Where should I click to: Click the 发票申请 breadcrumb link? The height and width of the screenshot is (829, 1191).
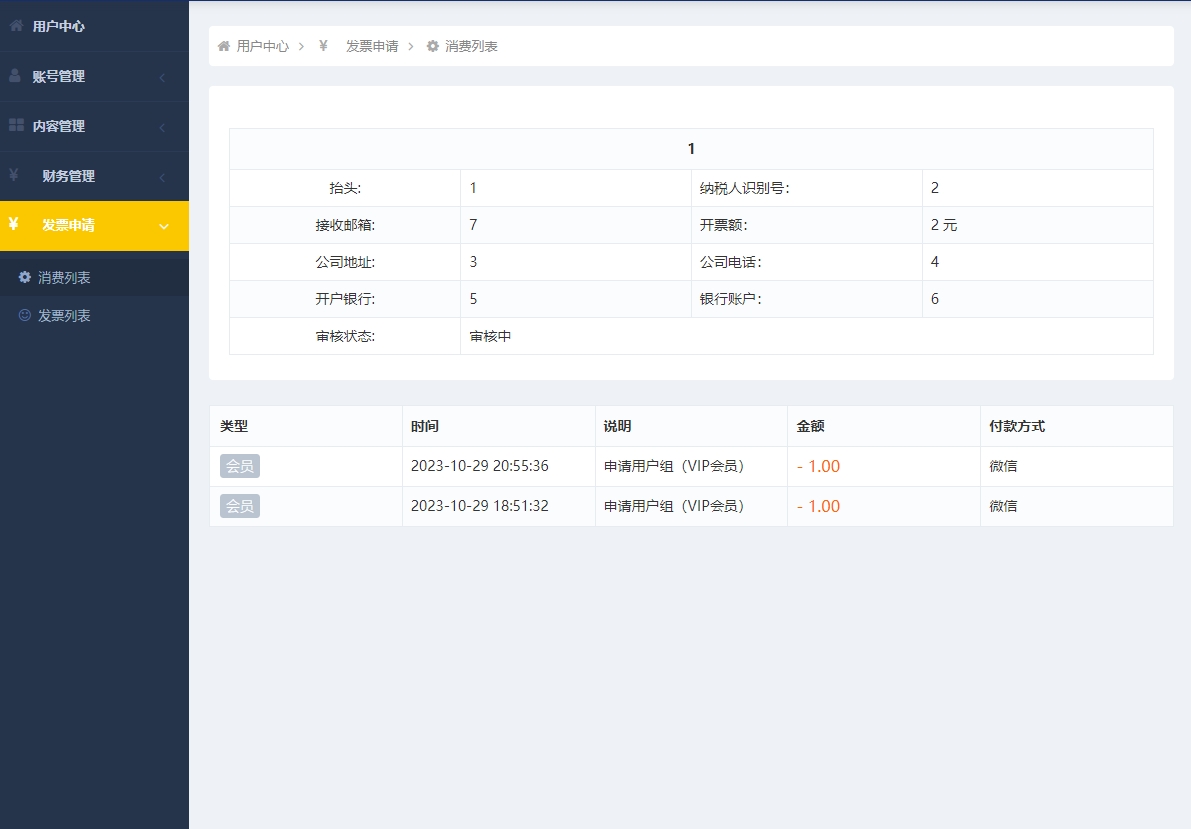(371, 46)
